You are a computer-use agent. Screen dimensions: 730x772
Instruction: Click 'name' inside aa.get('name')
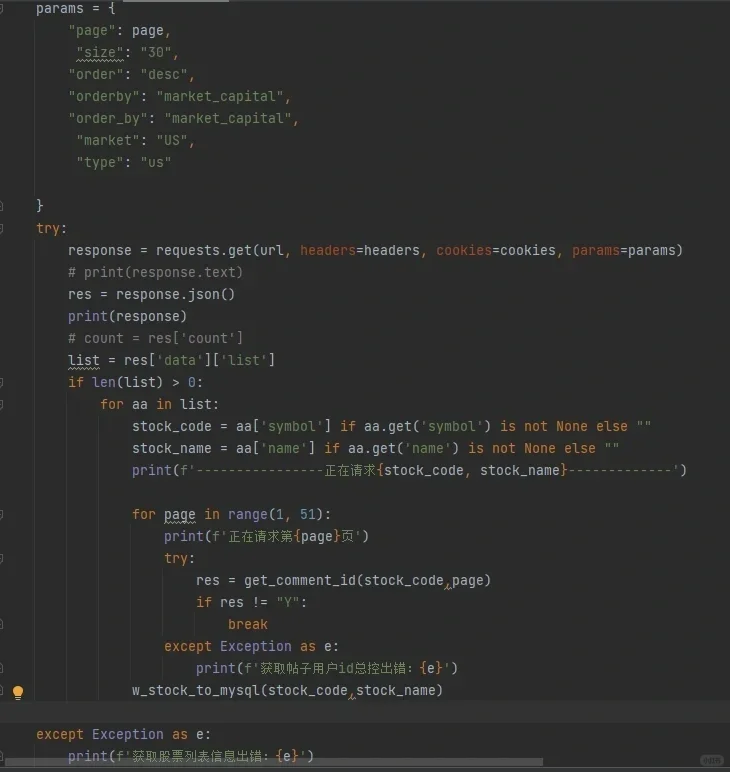(427, 449)
